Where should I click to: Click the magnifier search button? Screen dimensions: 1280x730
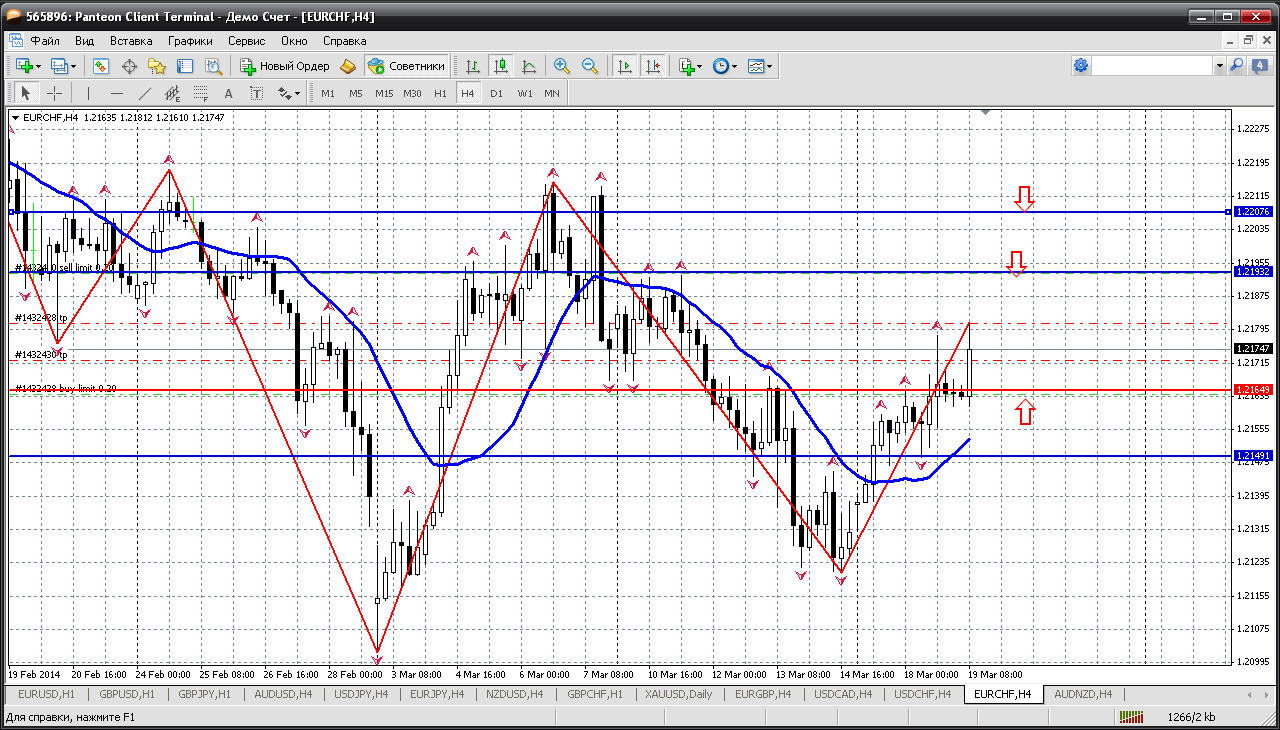[x=1236, y=66]
